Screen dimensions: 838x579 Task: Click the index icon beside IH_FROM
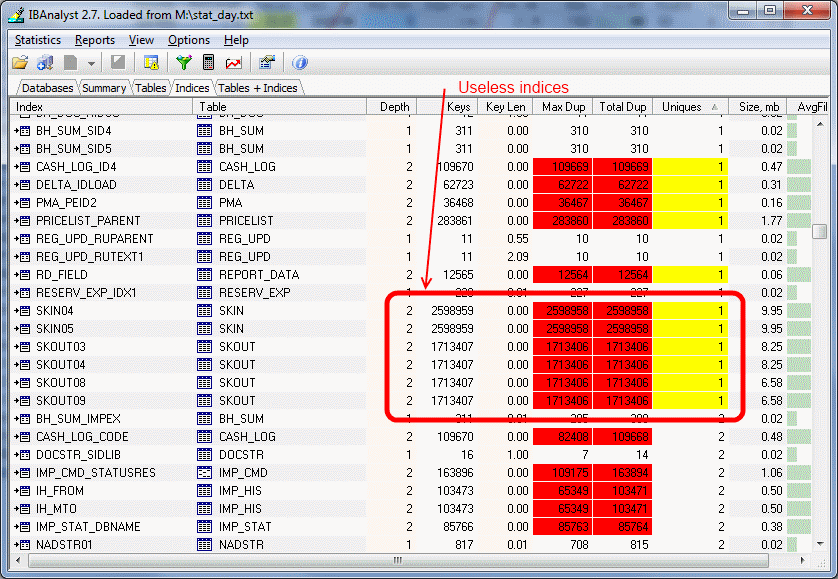[24, 491]
